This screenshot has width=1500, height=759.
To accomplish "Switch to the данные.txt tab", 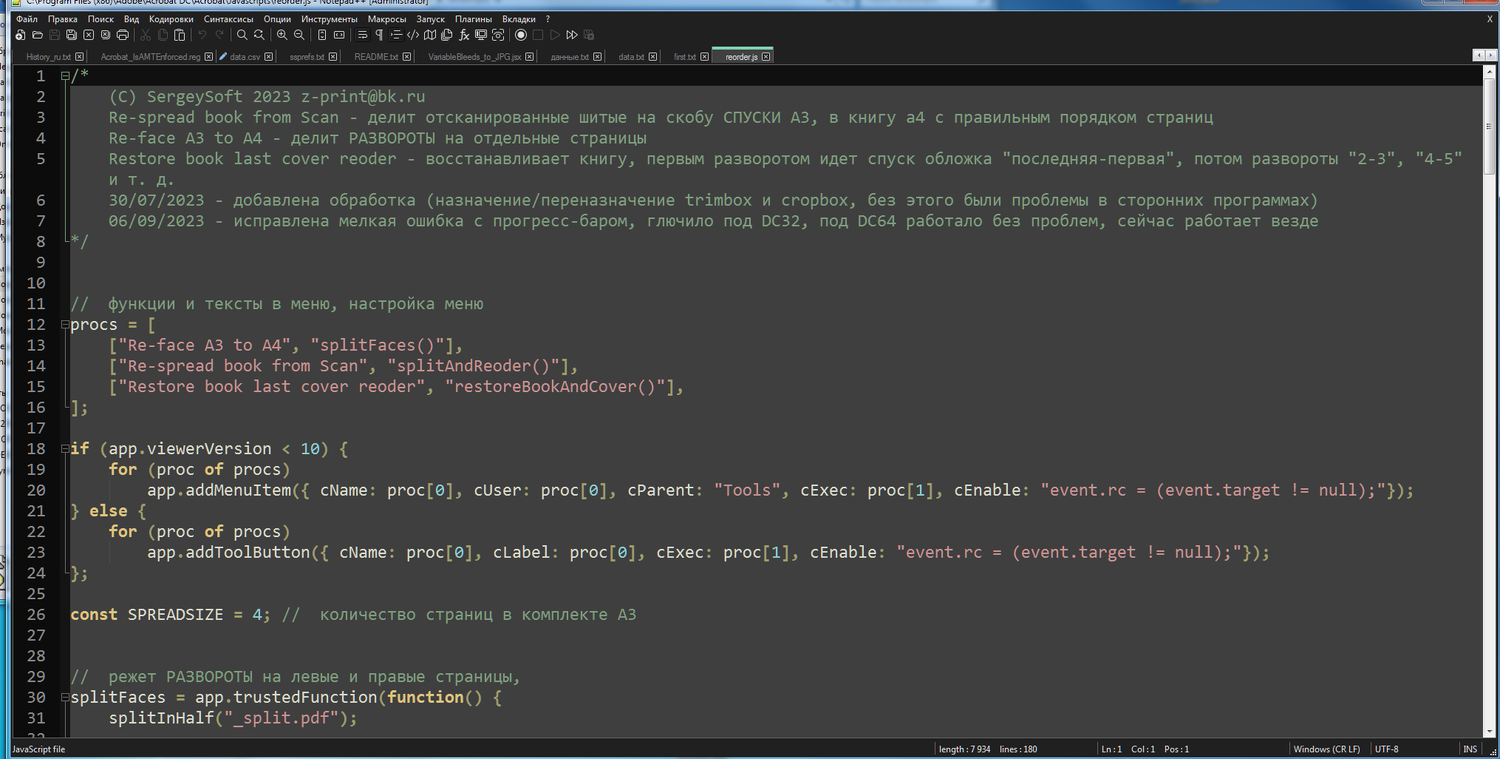I will [x=570, y=57].
